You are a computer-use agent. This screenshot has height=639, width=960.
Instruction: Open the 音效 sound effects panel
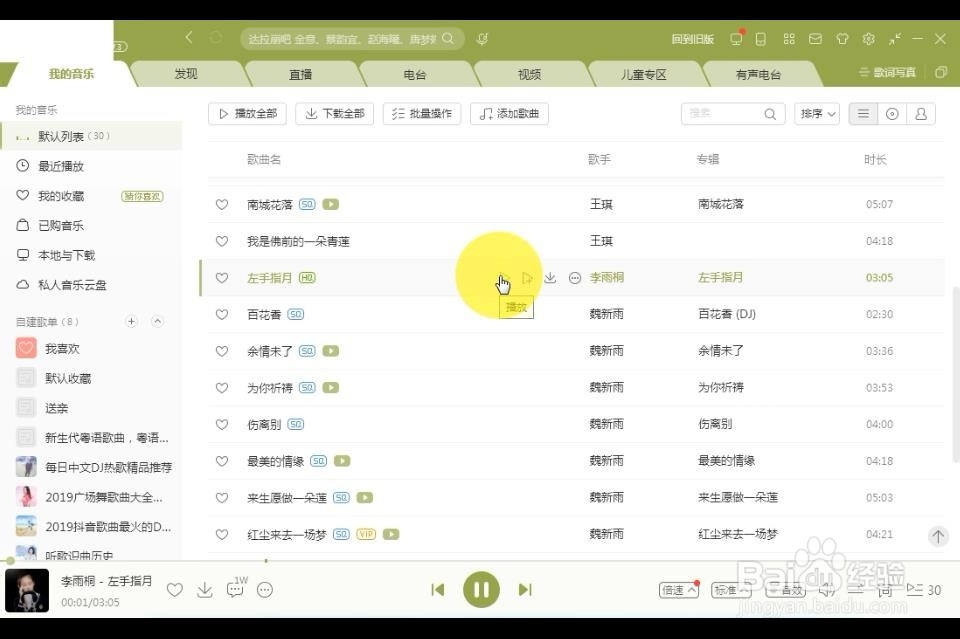click(x=786, y=590)
